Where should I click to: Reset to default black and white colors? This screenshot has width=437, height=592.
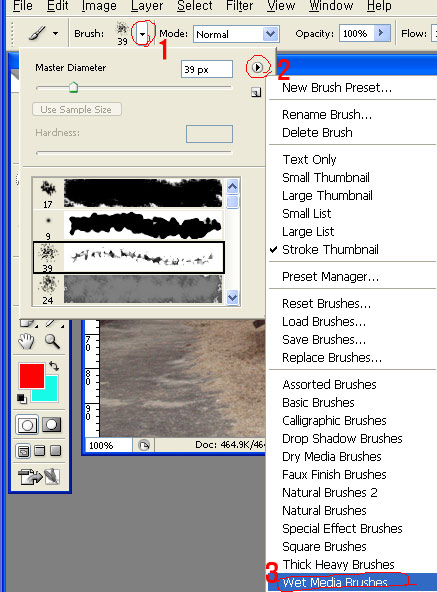pos(22,398)
